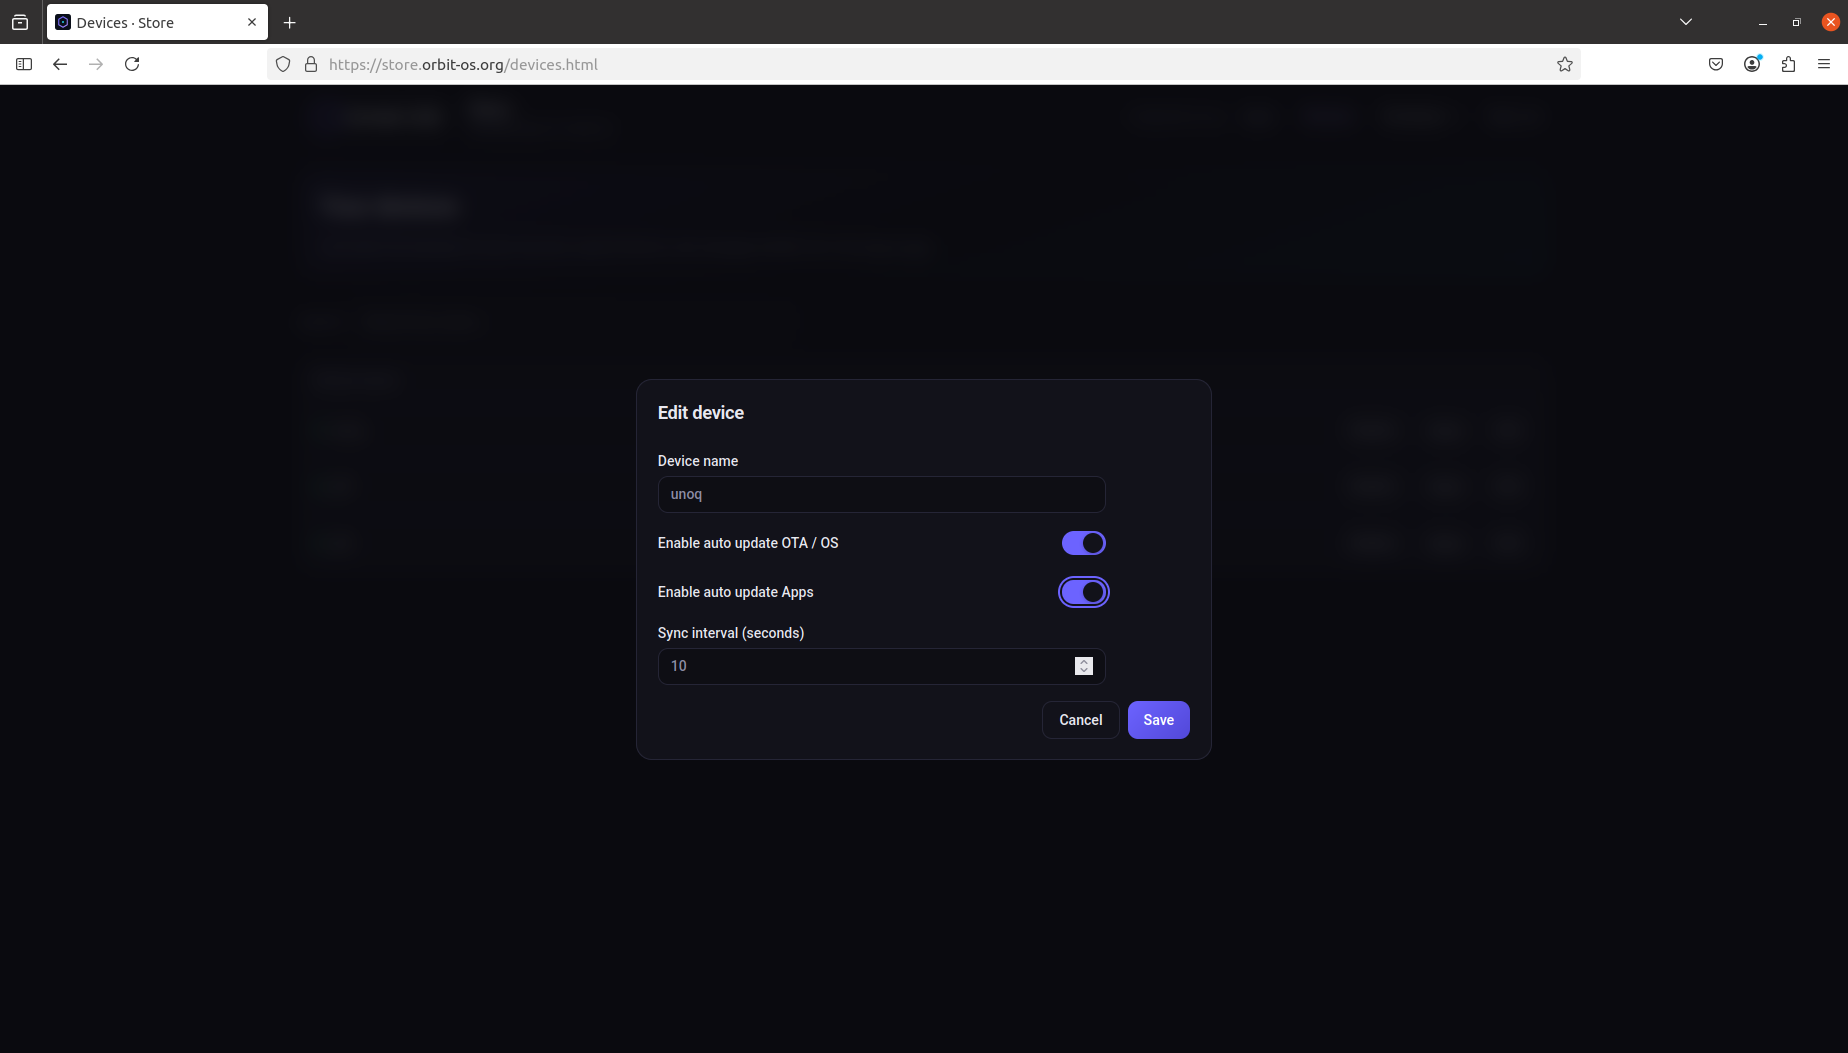The width and height of the screenshot is (1848, 1053).
Task: Open the Firefox account icon
Action: [x=1752, y=64]
